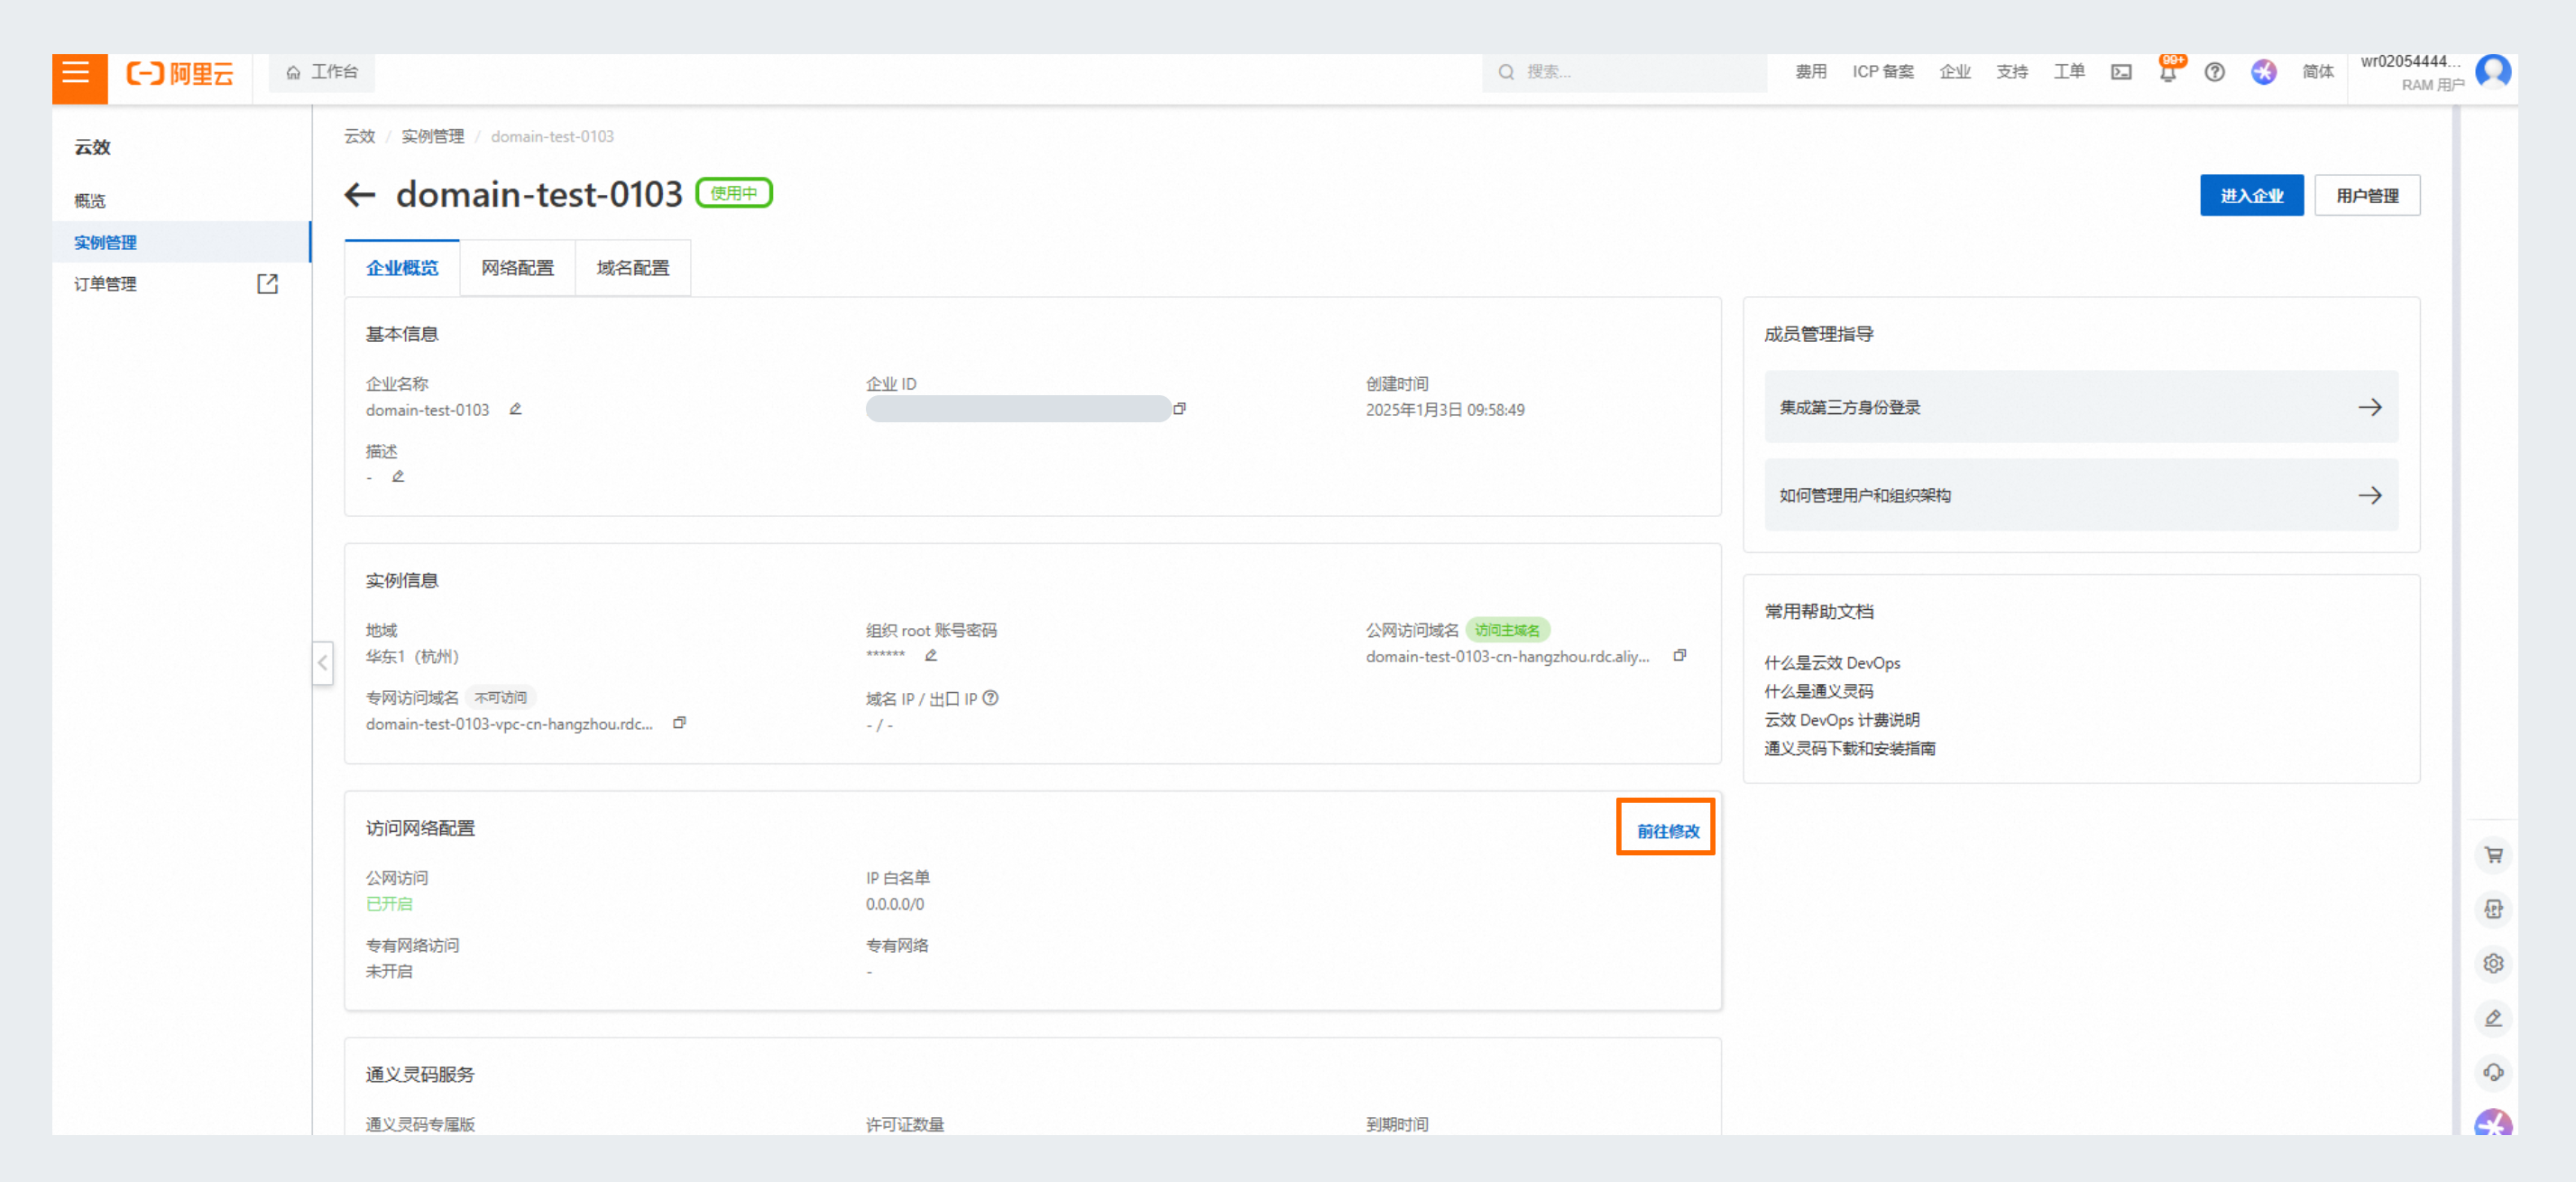The width and height of the screenshot is (2576, 1182).
Task: Open 什么是云效 DevOps doc
Action: pyautogui.click(x=1831, y=663)
